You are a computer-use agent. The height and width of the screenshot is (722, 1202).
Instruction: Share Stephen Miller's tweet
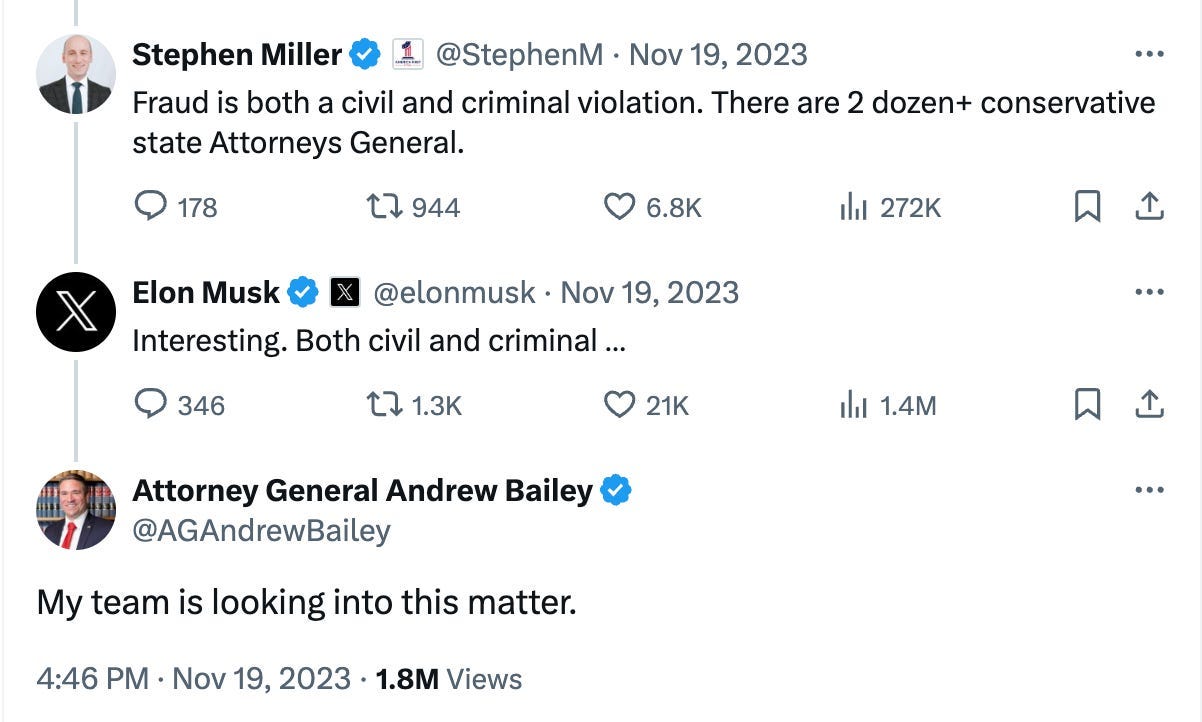1150,207
